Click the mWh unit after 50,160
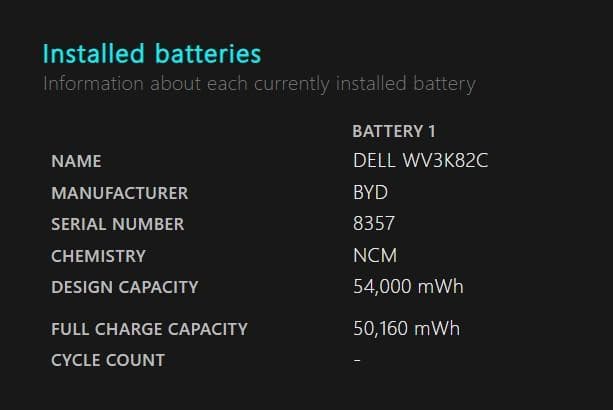The width and height of the screenshot is (613, 410). 440,328
